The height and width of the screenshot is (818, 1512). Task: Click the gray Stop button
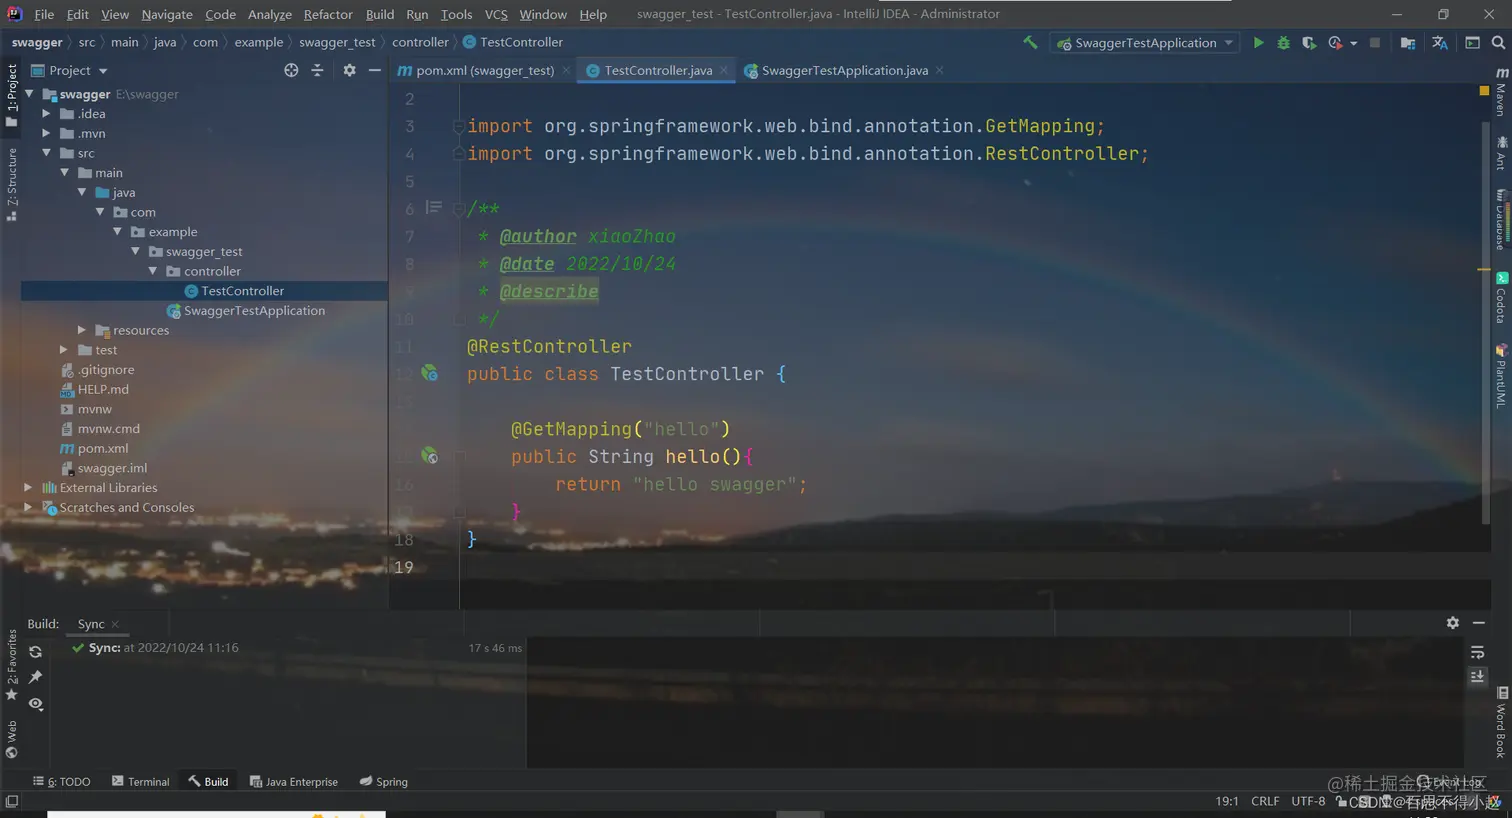[x=1375, y=43]
